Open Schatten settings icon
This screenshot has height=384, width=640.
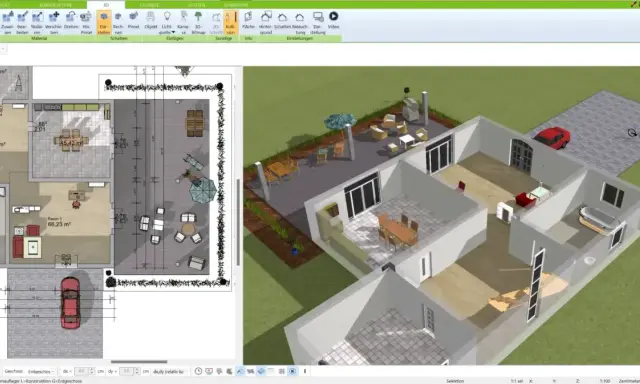pos(282,17)
